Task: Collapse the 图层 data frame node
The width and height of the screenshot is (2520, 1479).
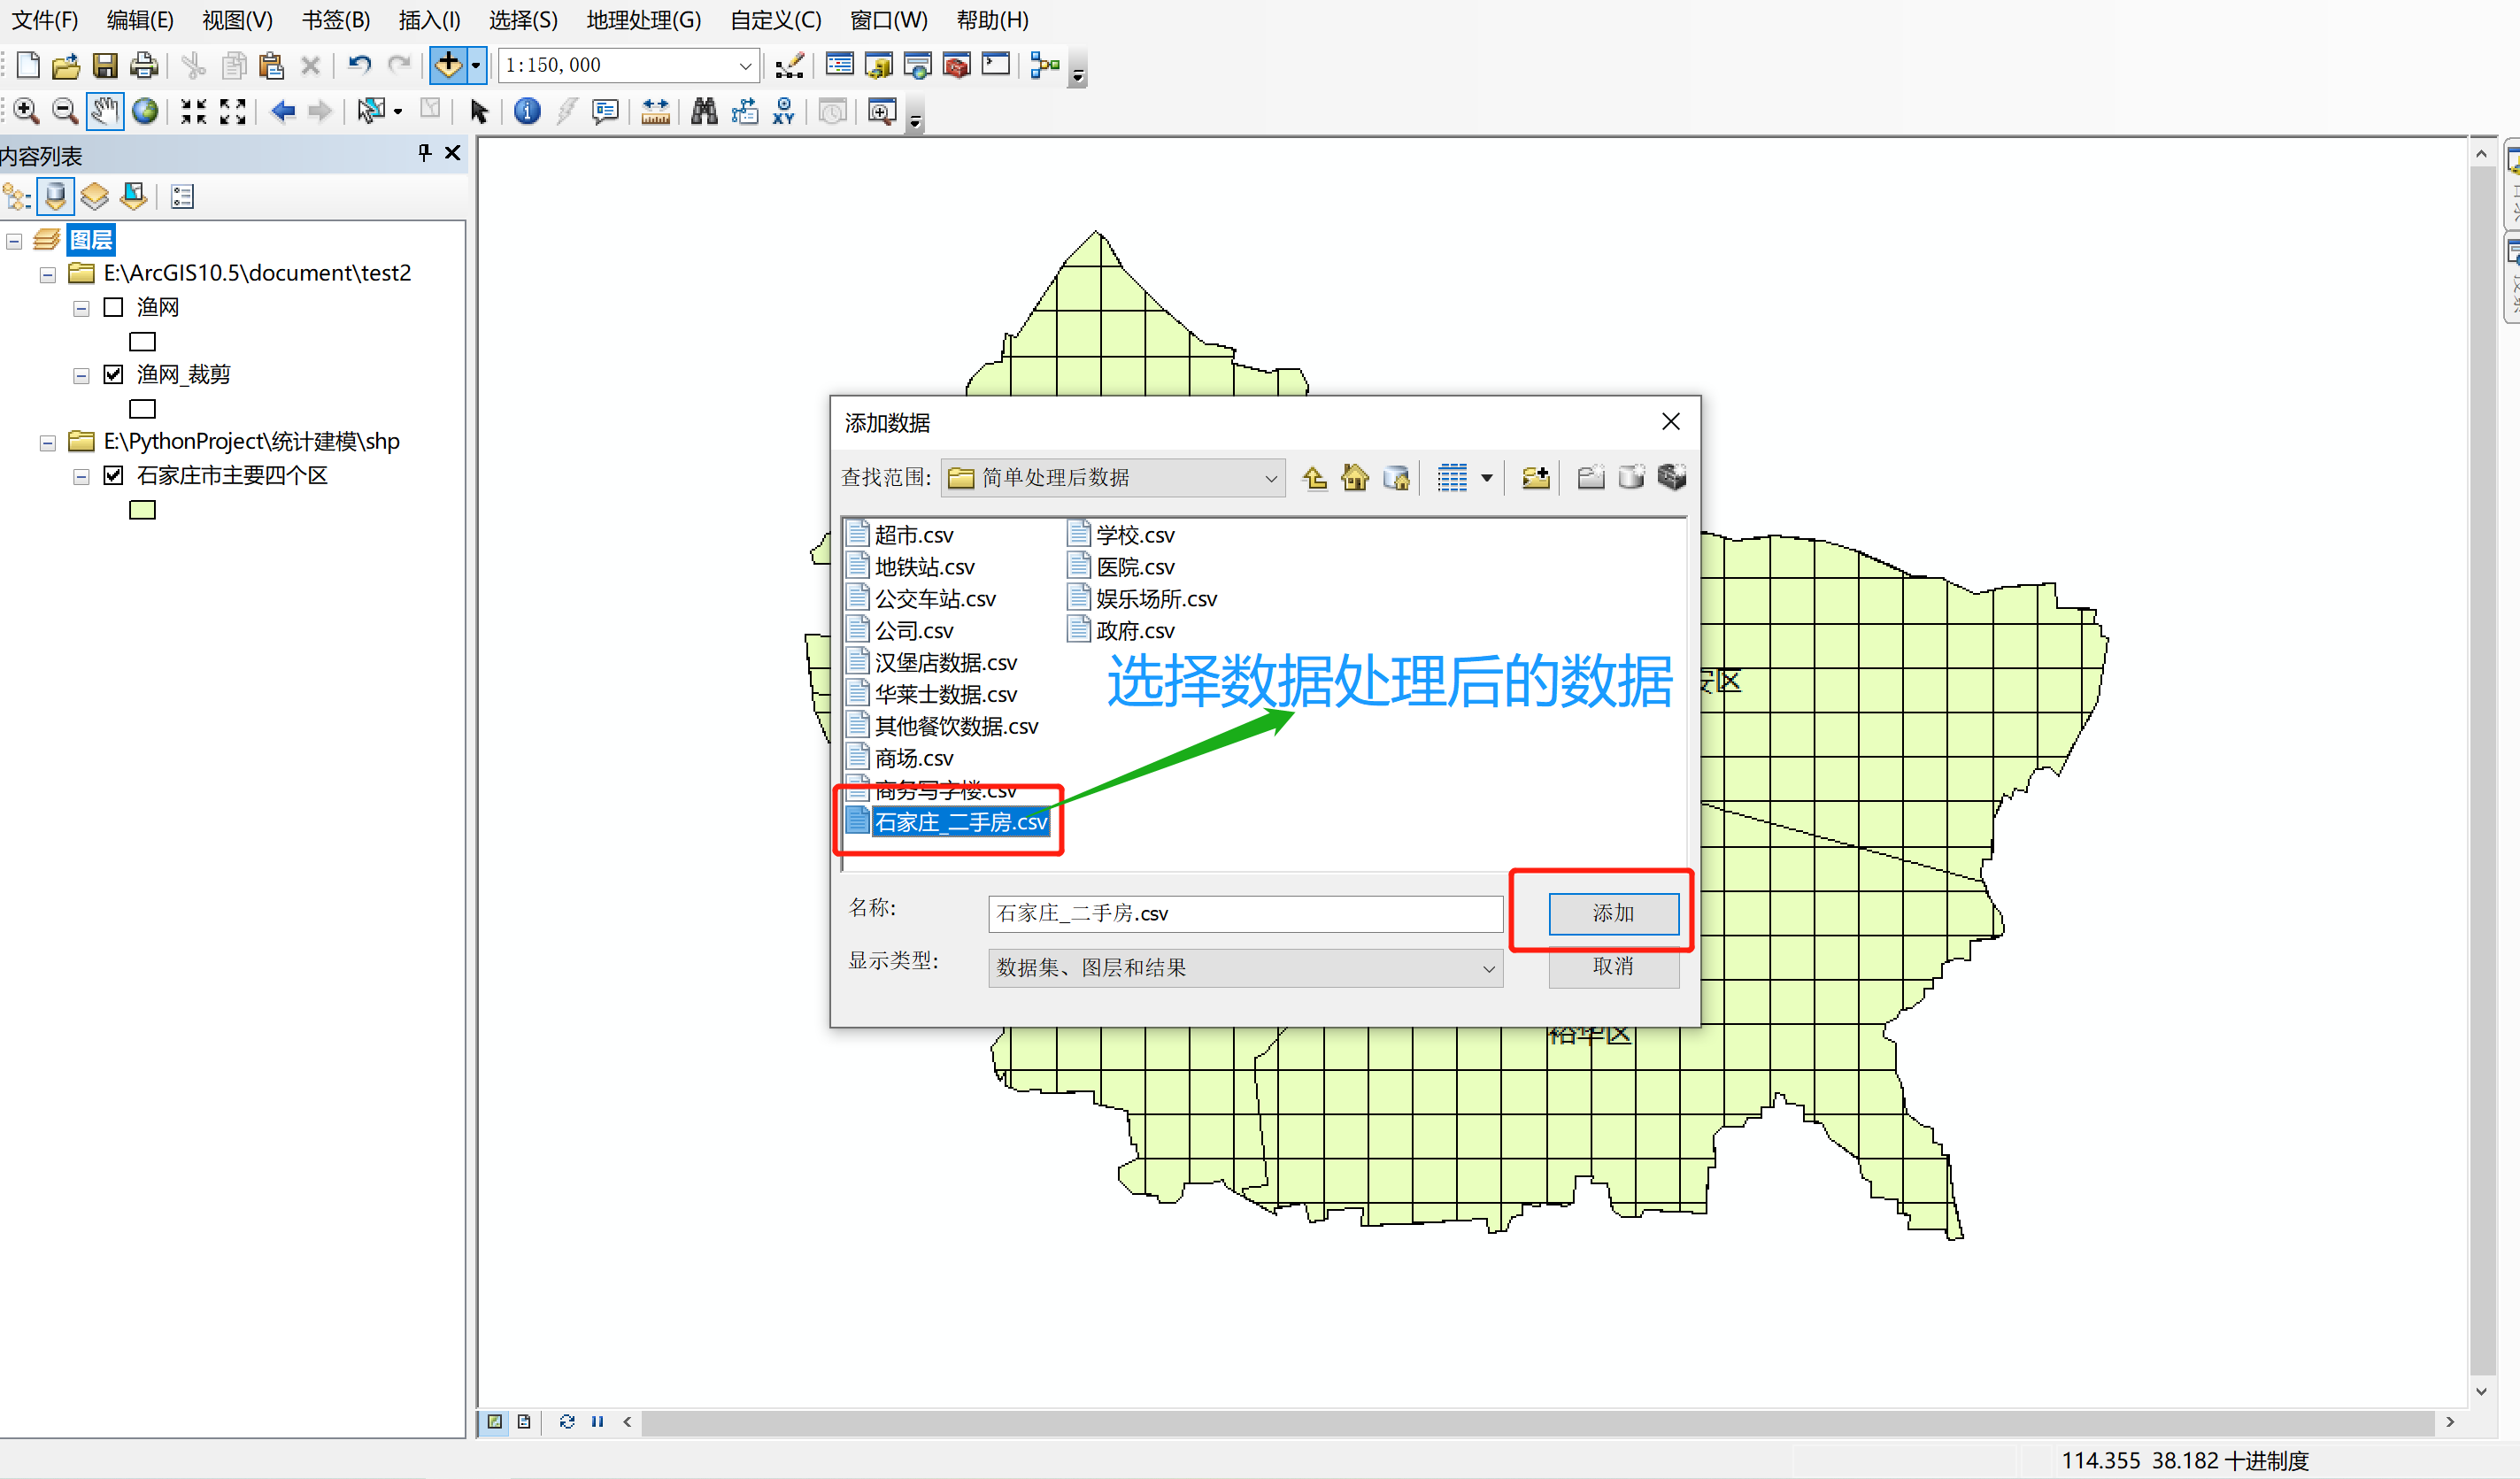Action: 14,241
